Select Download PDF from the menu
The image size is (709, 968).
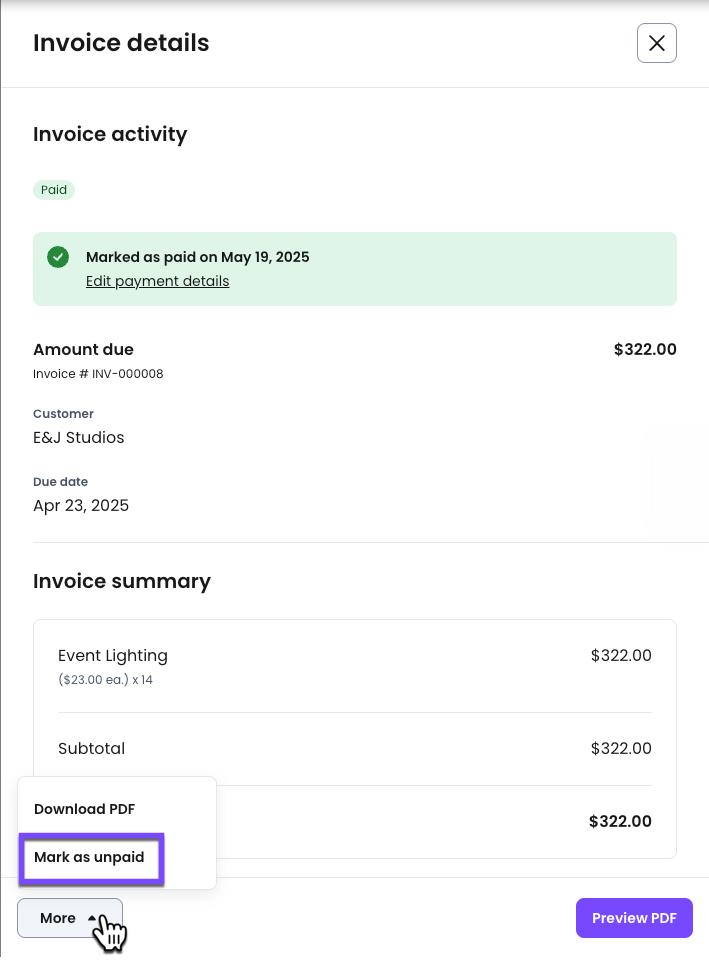(x=85, y=809)
